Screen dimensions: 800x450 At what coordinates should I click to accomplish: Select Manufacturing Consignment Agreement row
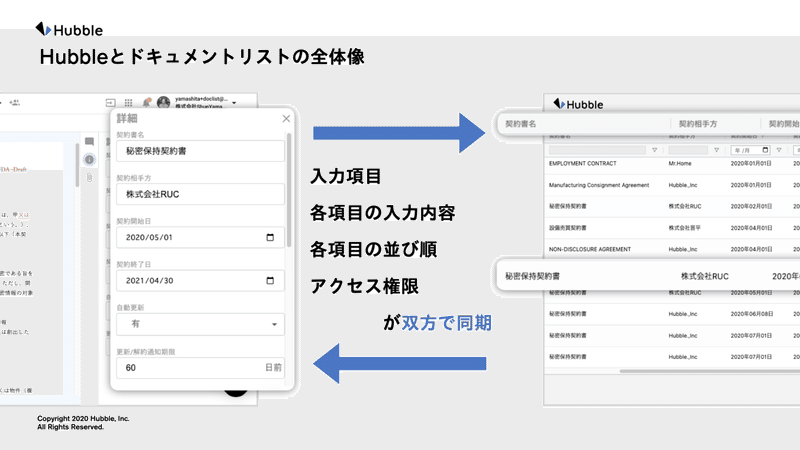point(672,185)
